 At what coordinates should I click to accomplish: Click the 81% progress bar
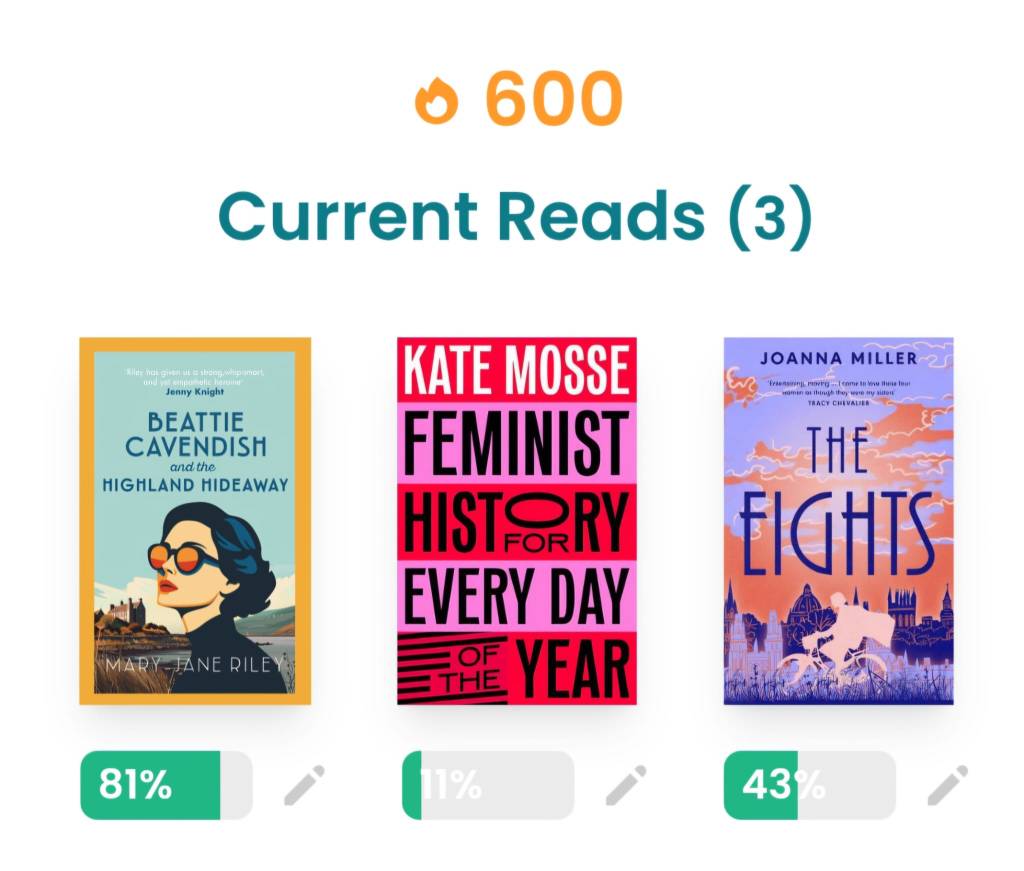pos(166,785)
